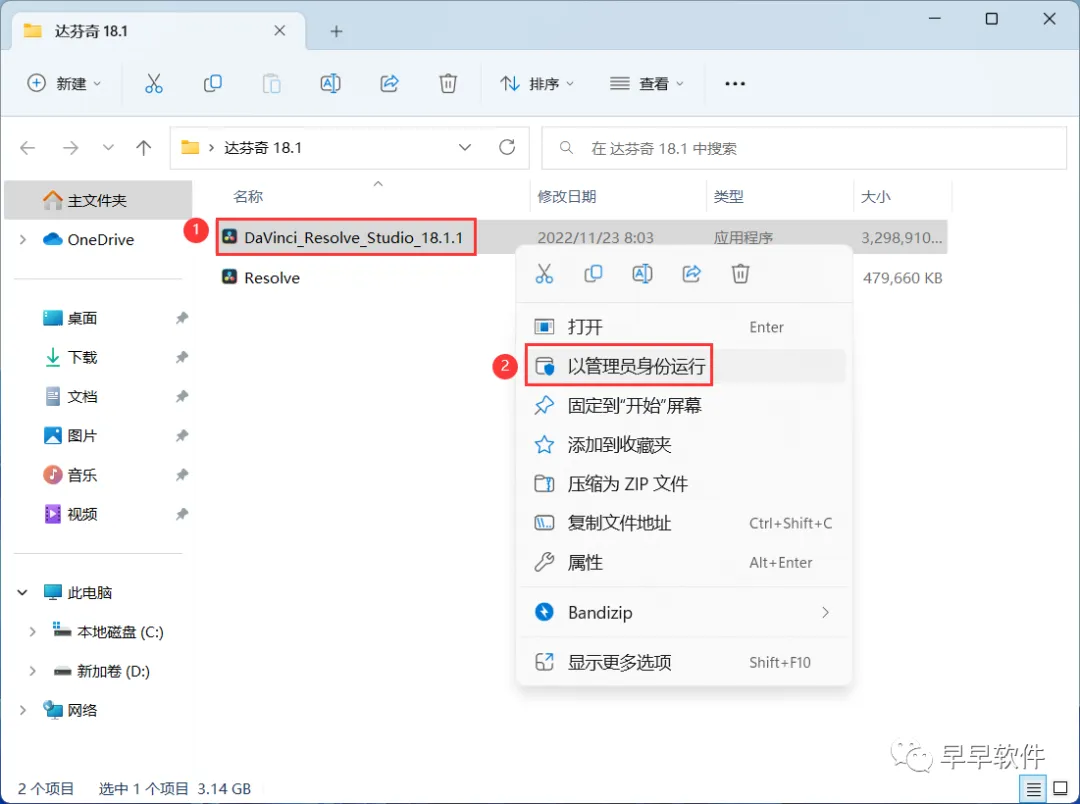Click the Share icon in the top toolbar
The width and height of the screenshot is (1080, 804).
click(x=389, y=83)
